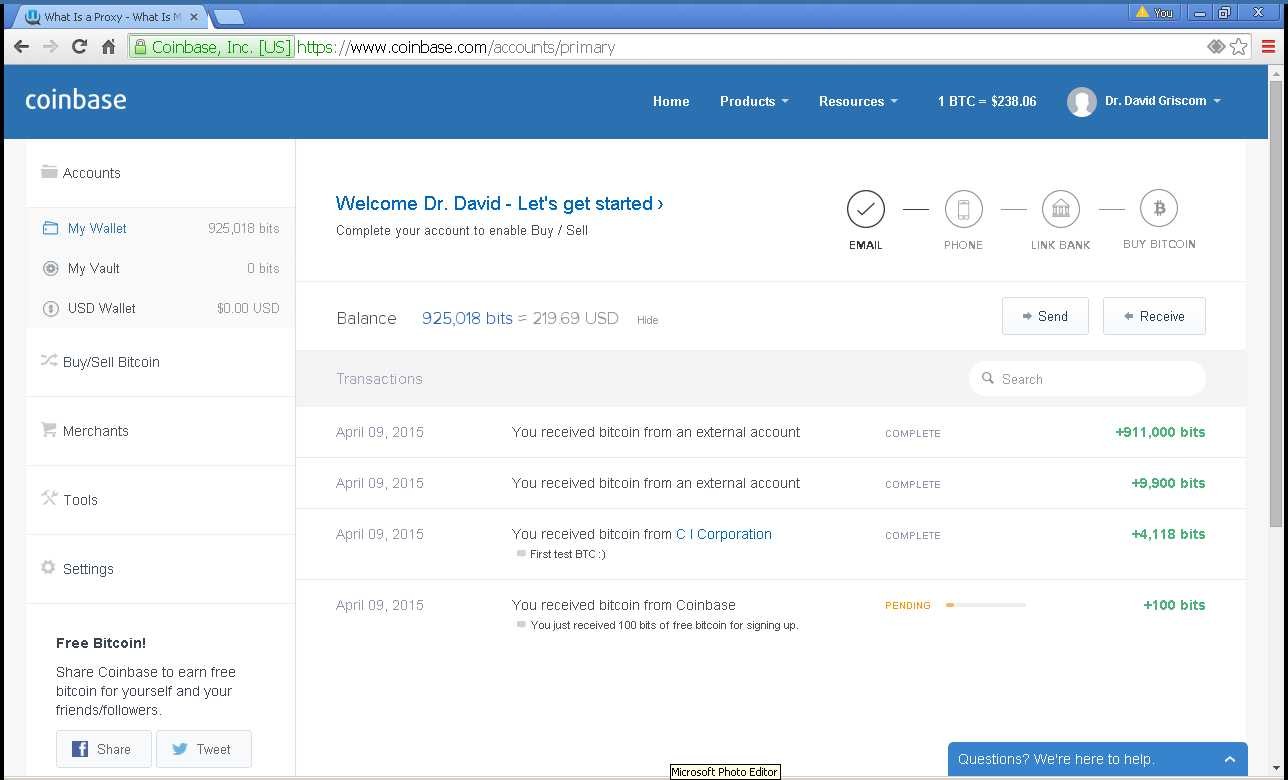This screenshot has width=1288, height=780.
Task: Click the transactions Search field
Action: click(1087, 379)
